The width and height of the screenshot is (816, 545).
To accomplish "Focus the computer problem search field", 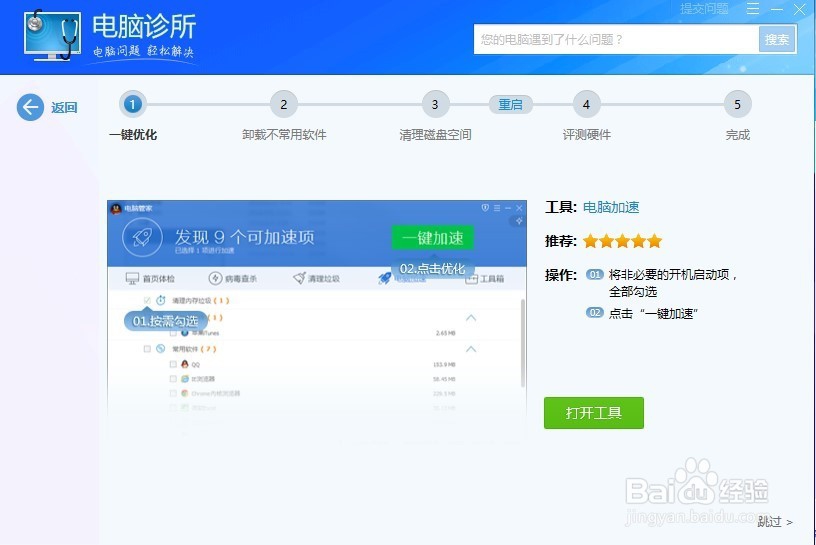I will coord(616,40).
